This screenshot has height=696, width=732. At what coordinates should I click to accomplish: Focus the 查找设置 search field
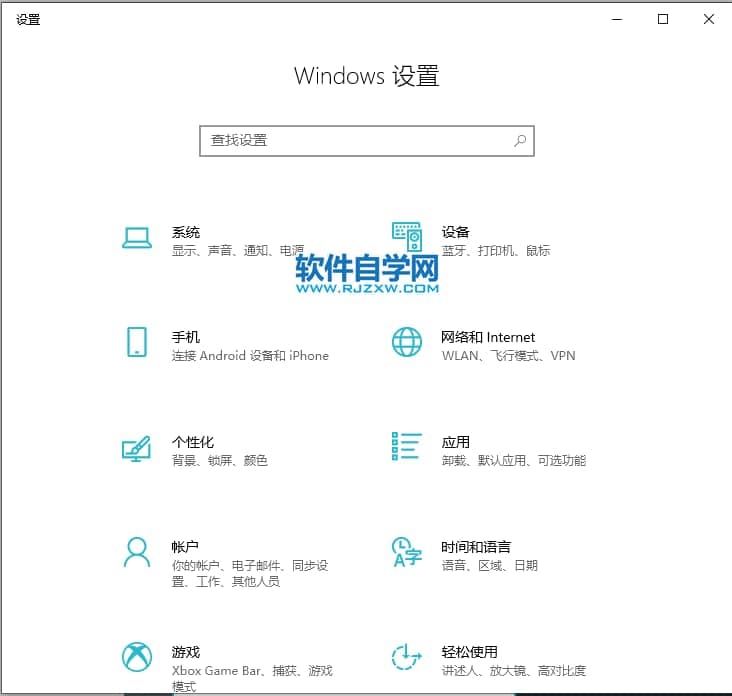coord(355,141)
